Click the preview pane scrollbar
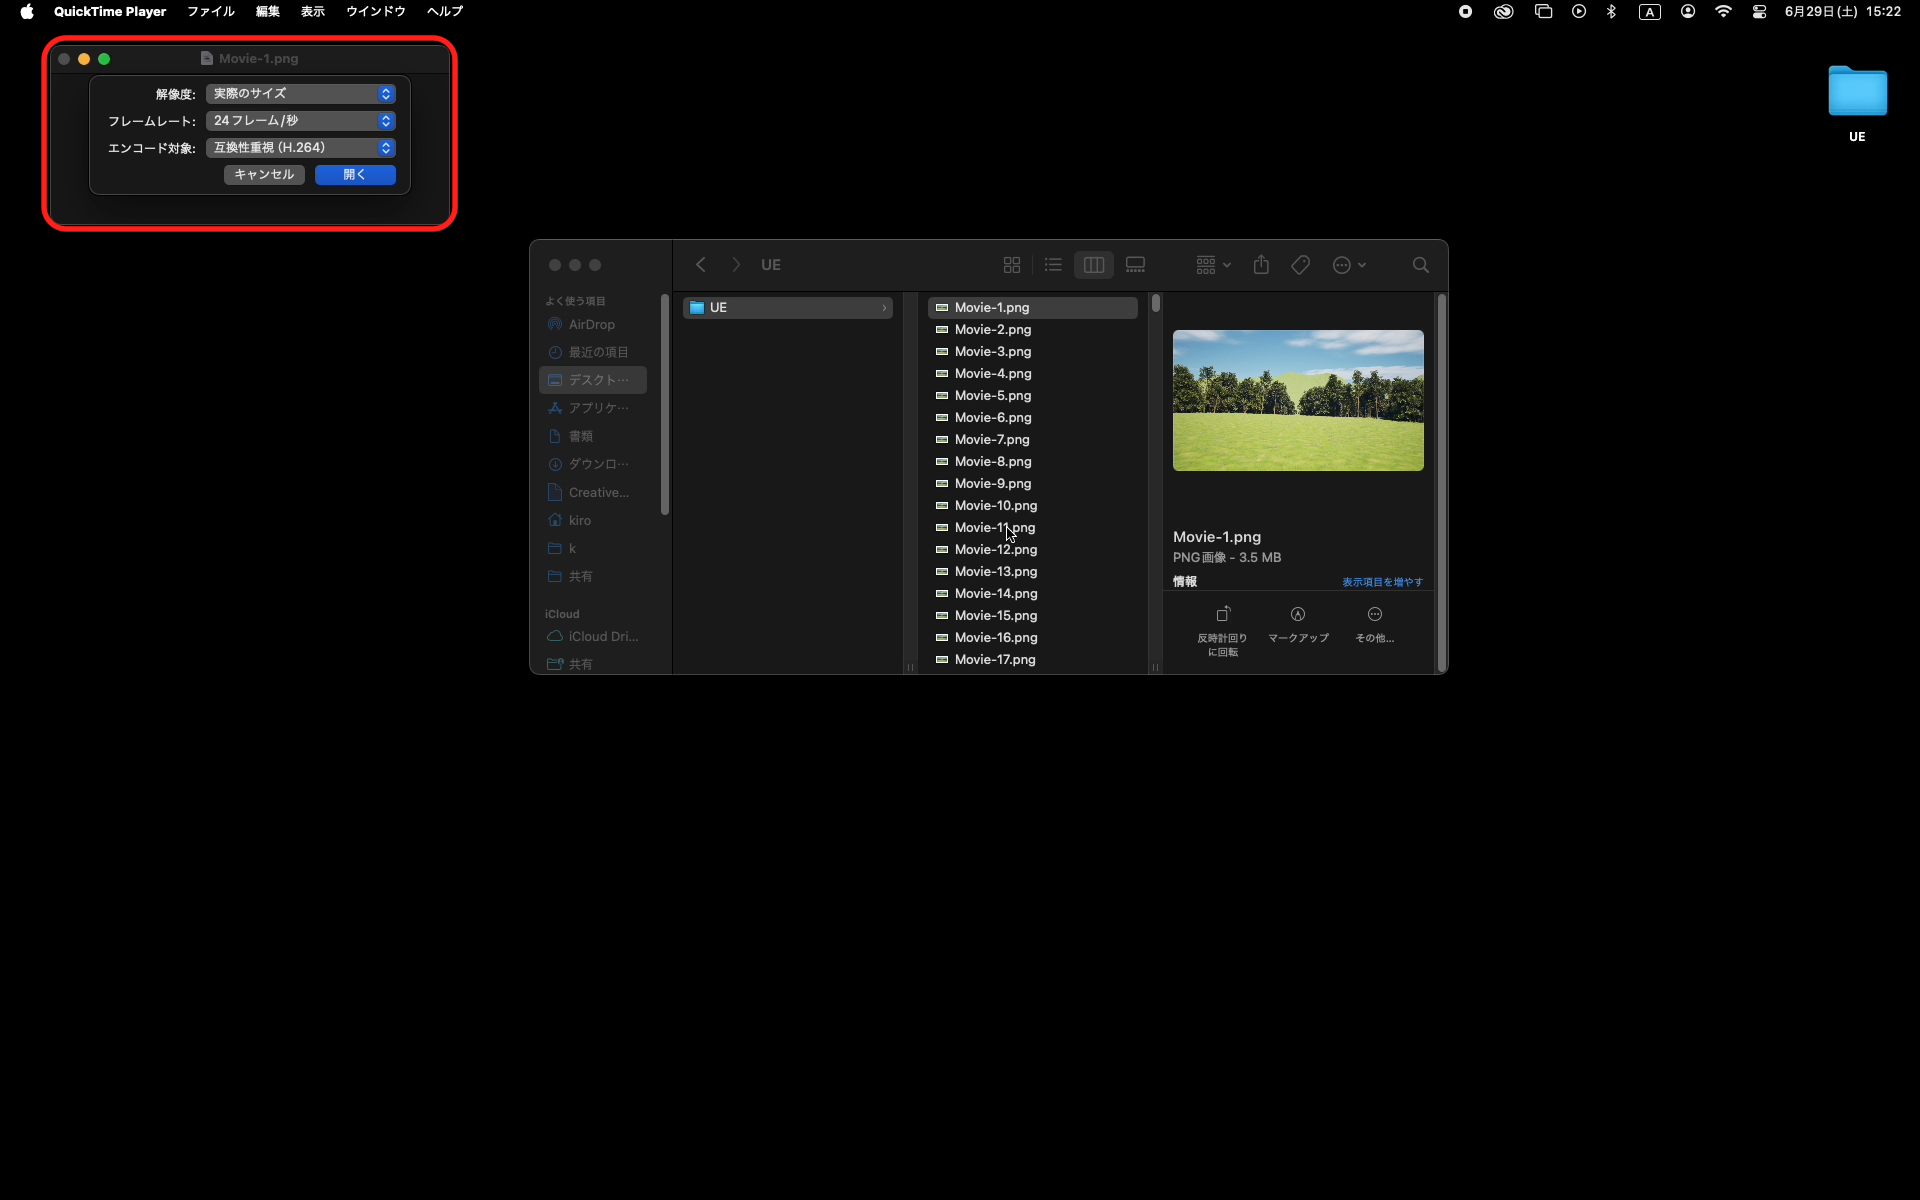 coord(1441,483)
